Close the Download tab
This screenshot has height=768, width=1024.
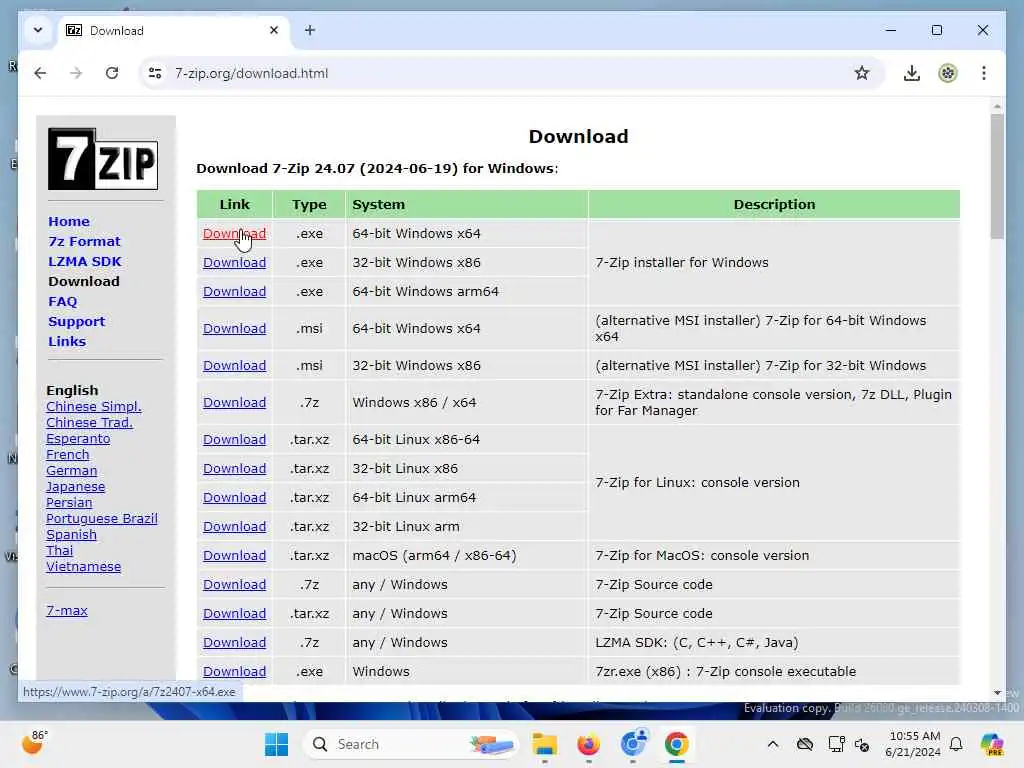(274, 30)
